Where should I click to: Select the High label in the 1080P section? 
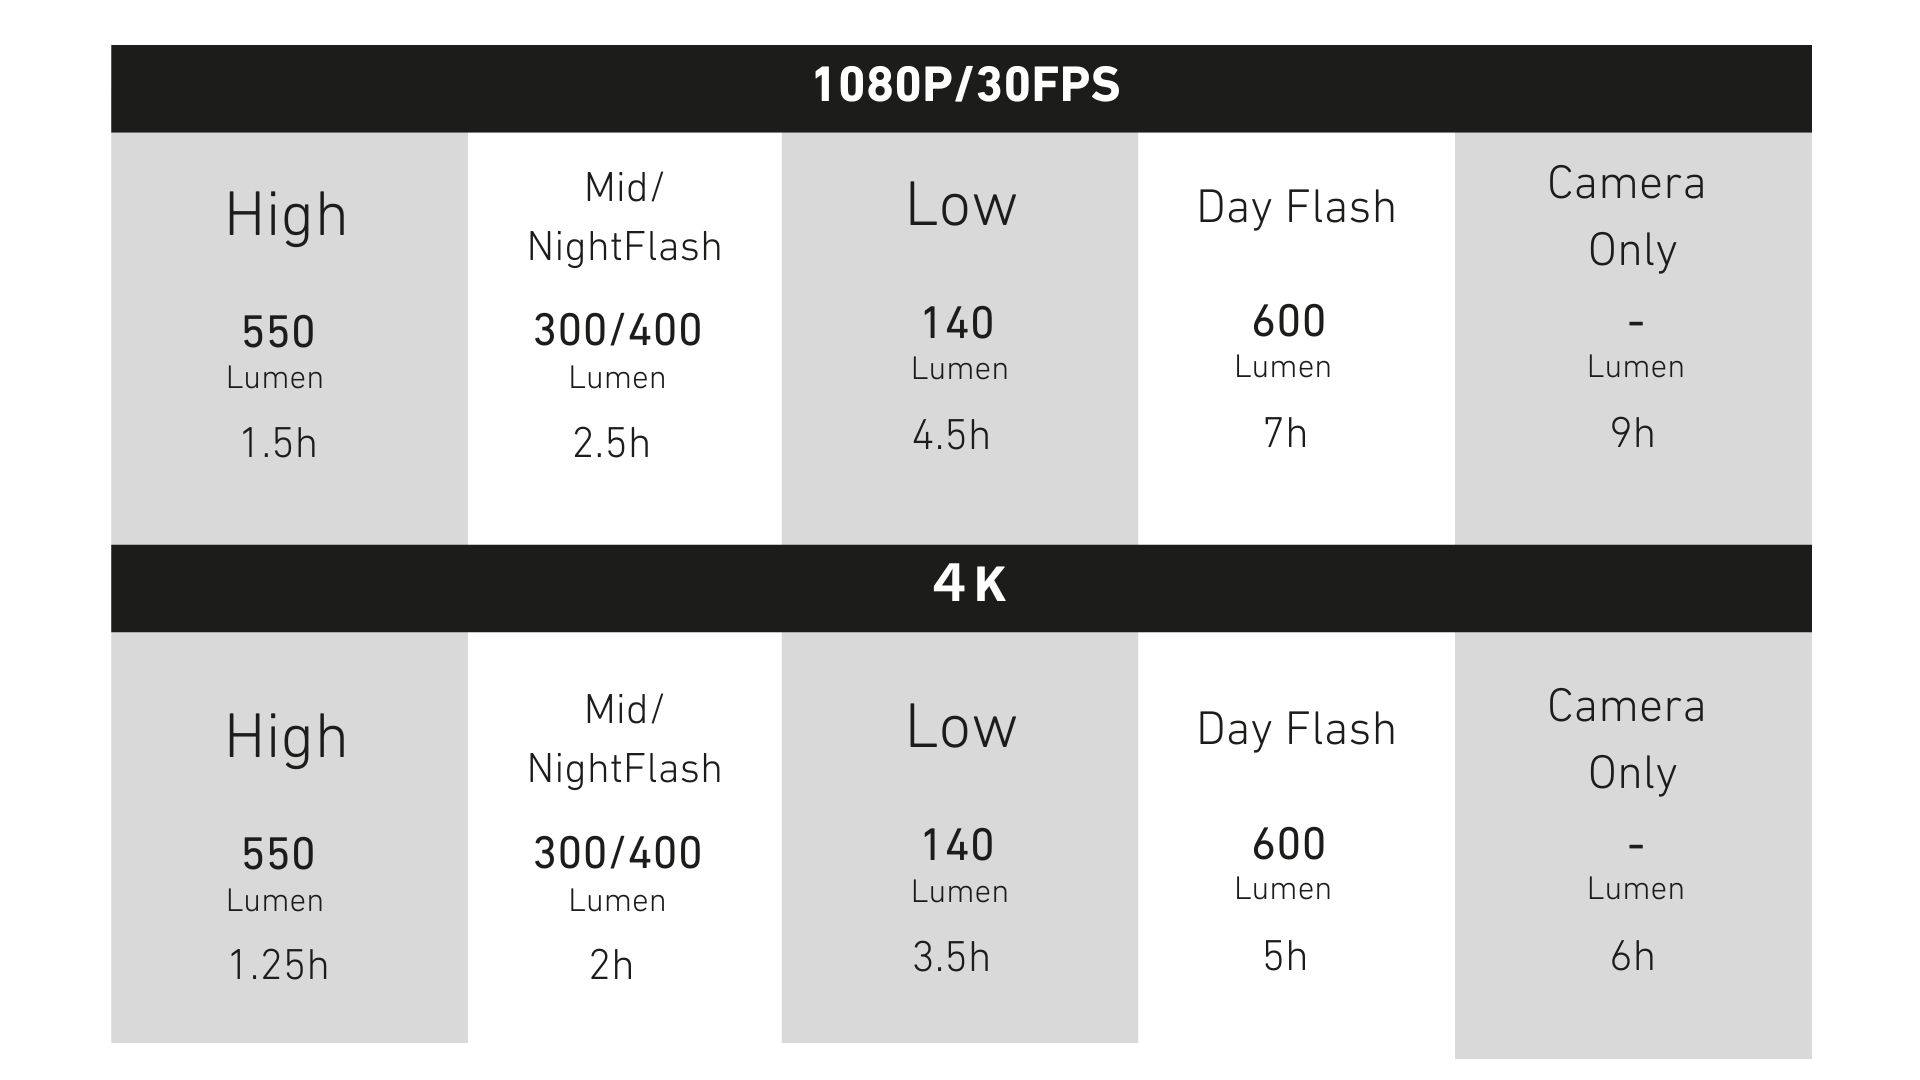tap(287, 216)
